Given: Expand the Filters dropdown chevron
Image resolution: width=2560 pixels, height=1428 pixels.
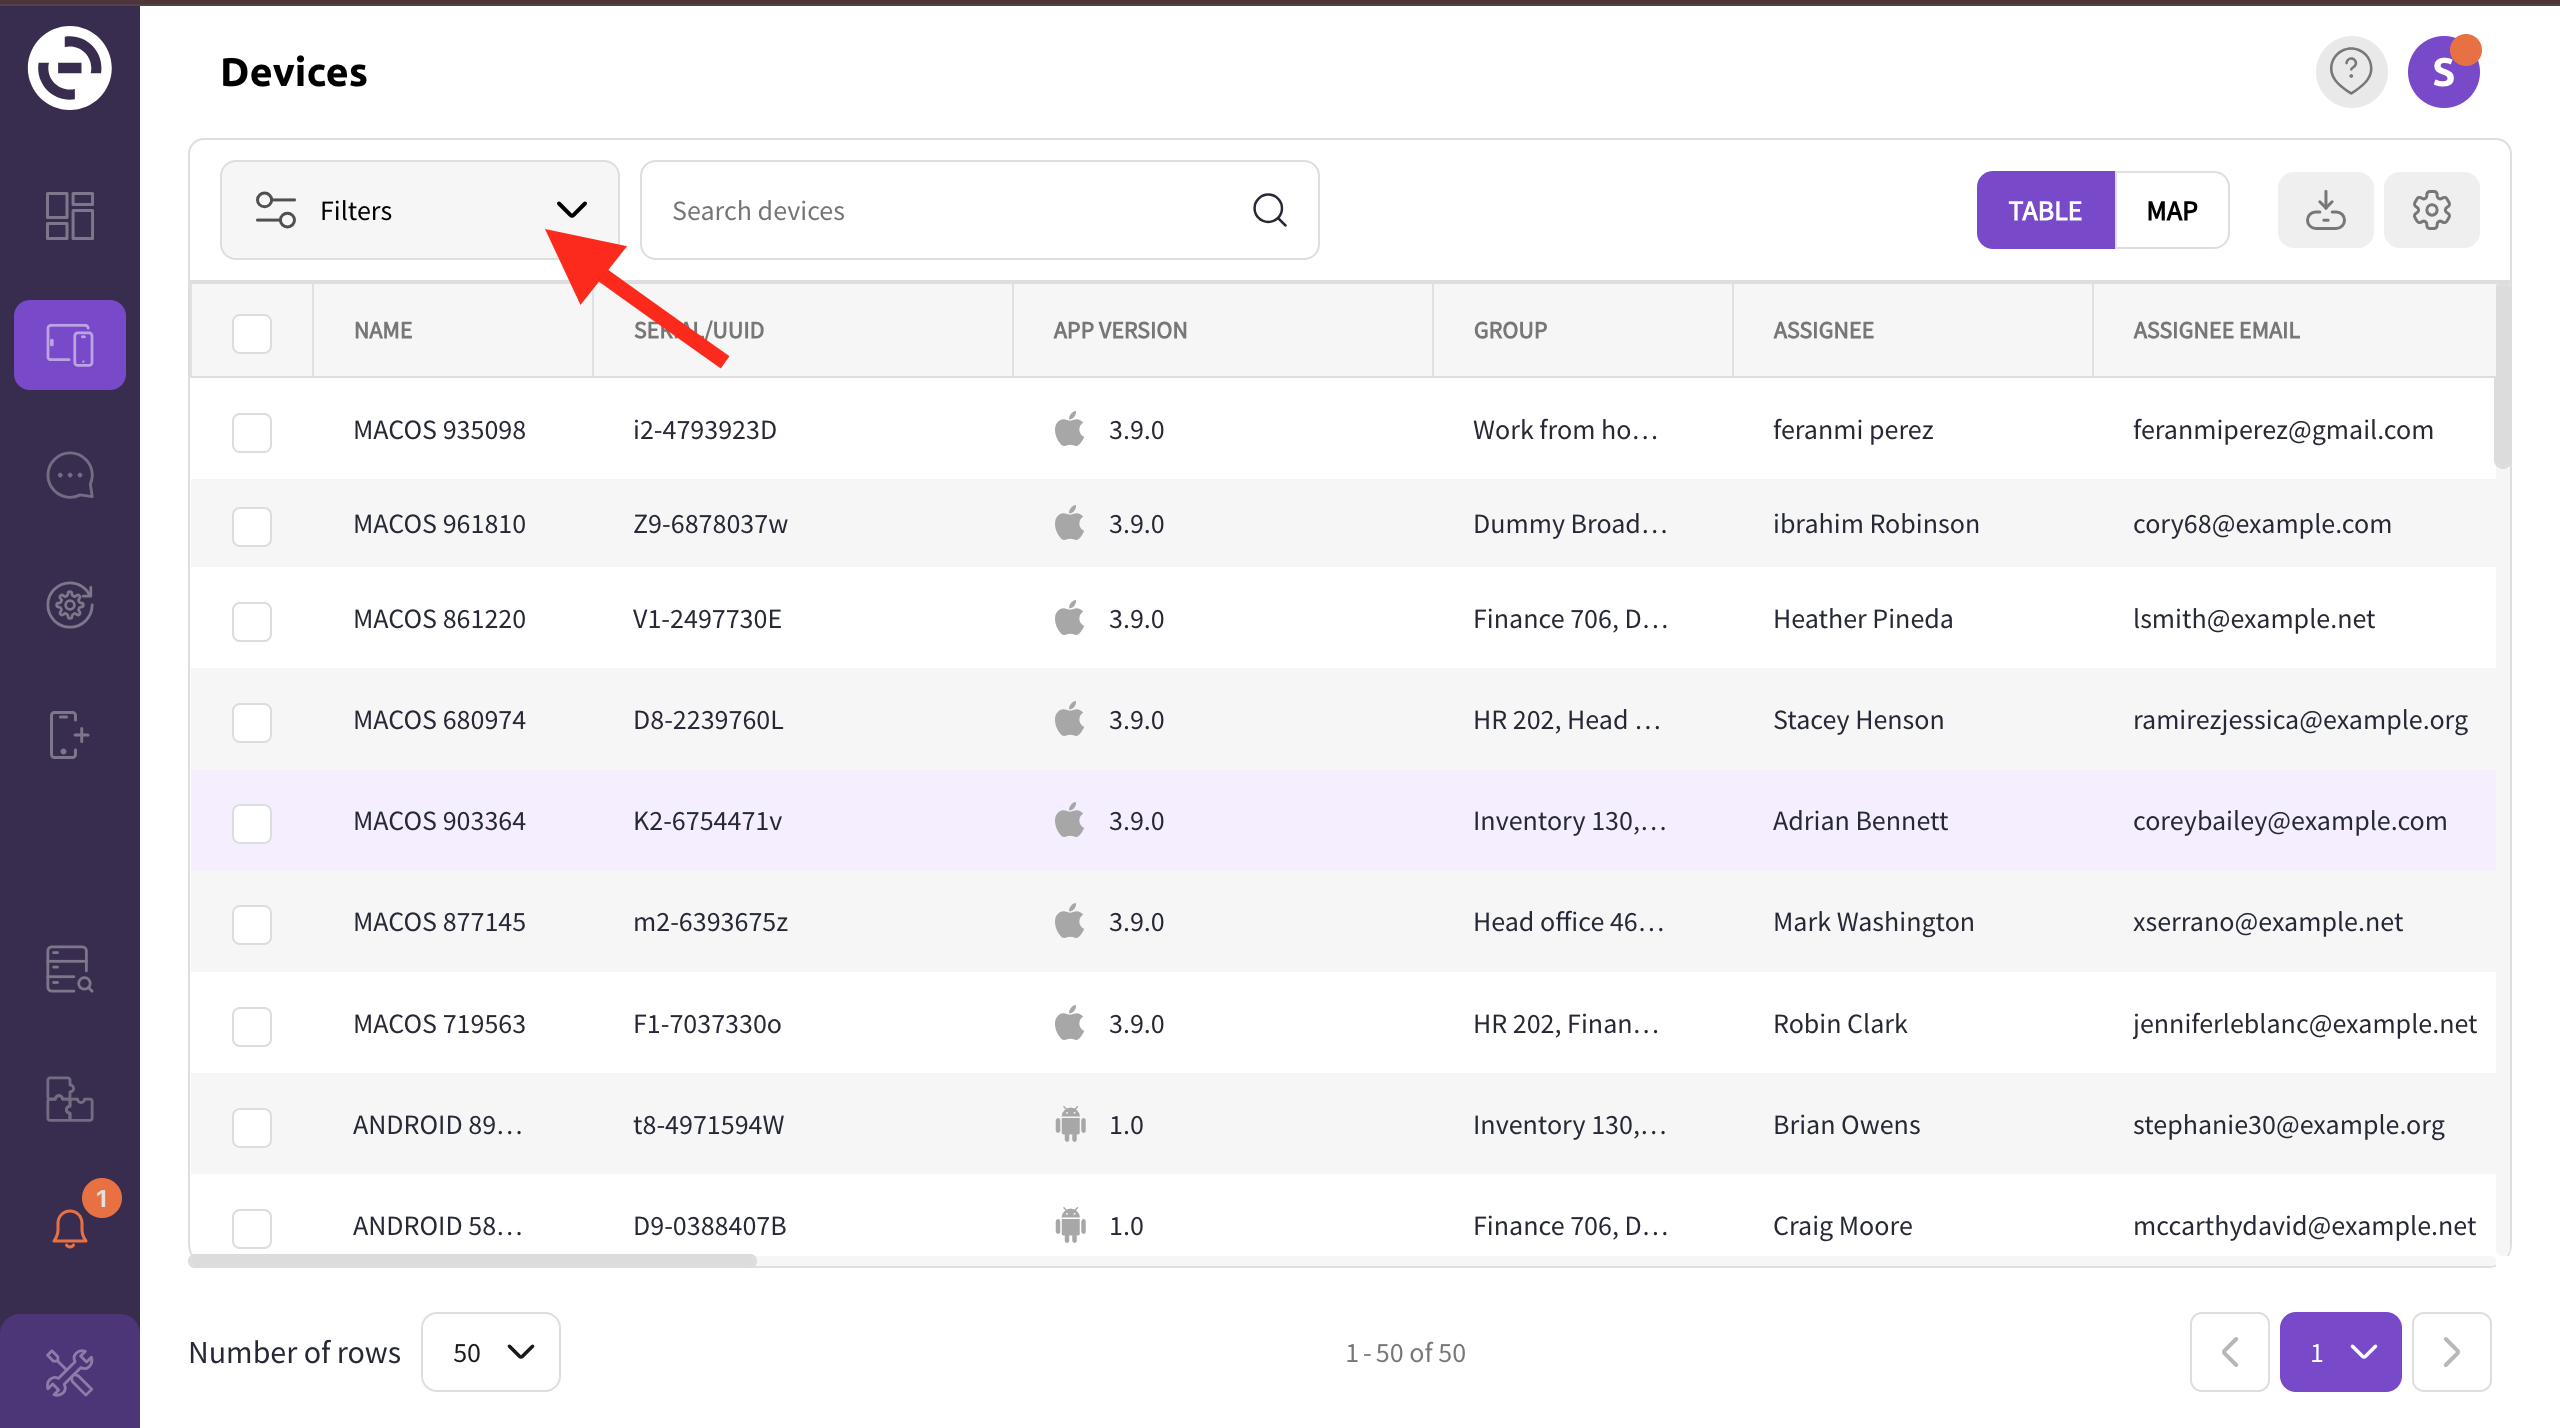Looking at the screenshot, I should click(572, 210).
